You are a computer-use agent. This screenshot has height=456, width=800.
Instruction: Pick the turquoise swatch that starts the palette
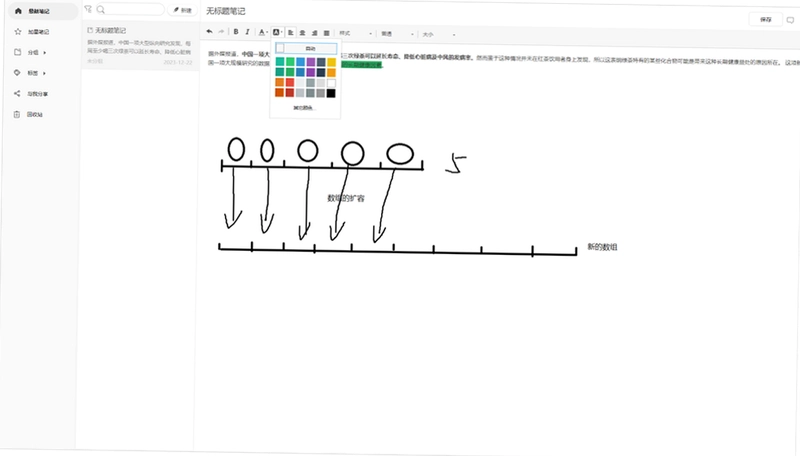pos(280,62)
